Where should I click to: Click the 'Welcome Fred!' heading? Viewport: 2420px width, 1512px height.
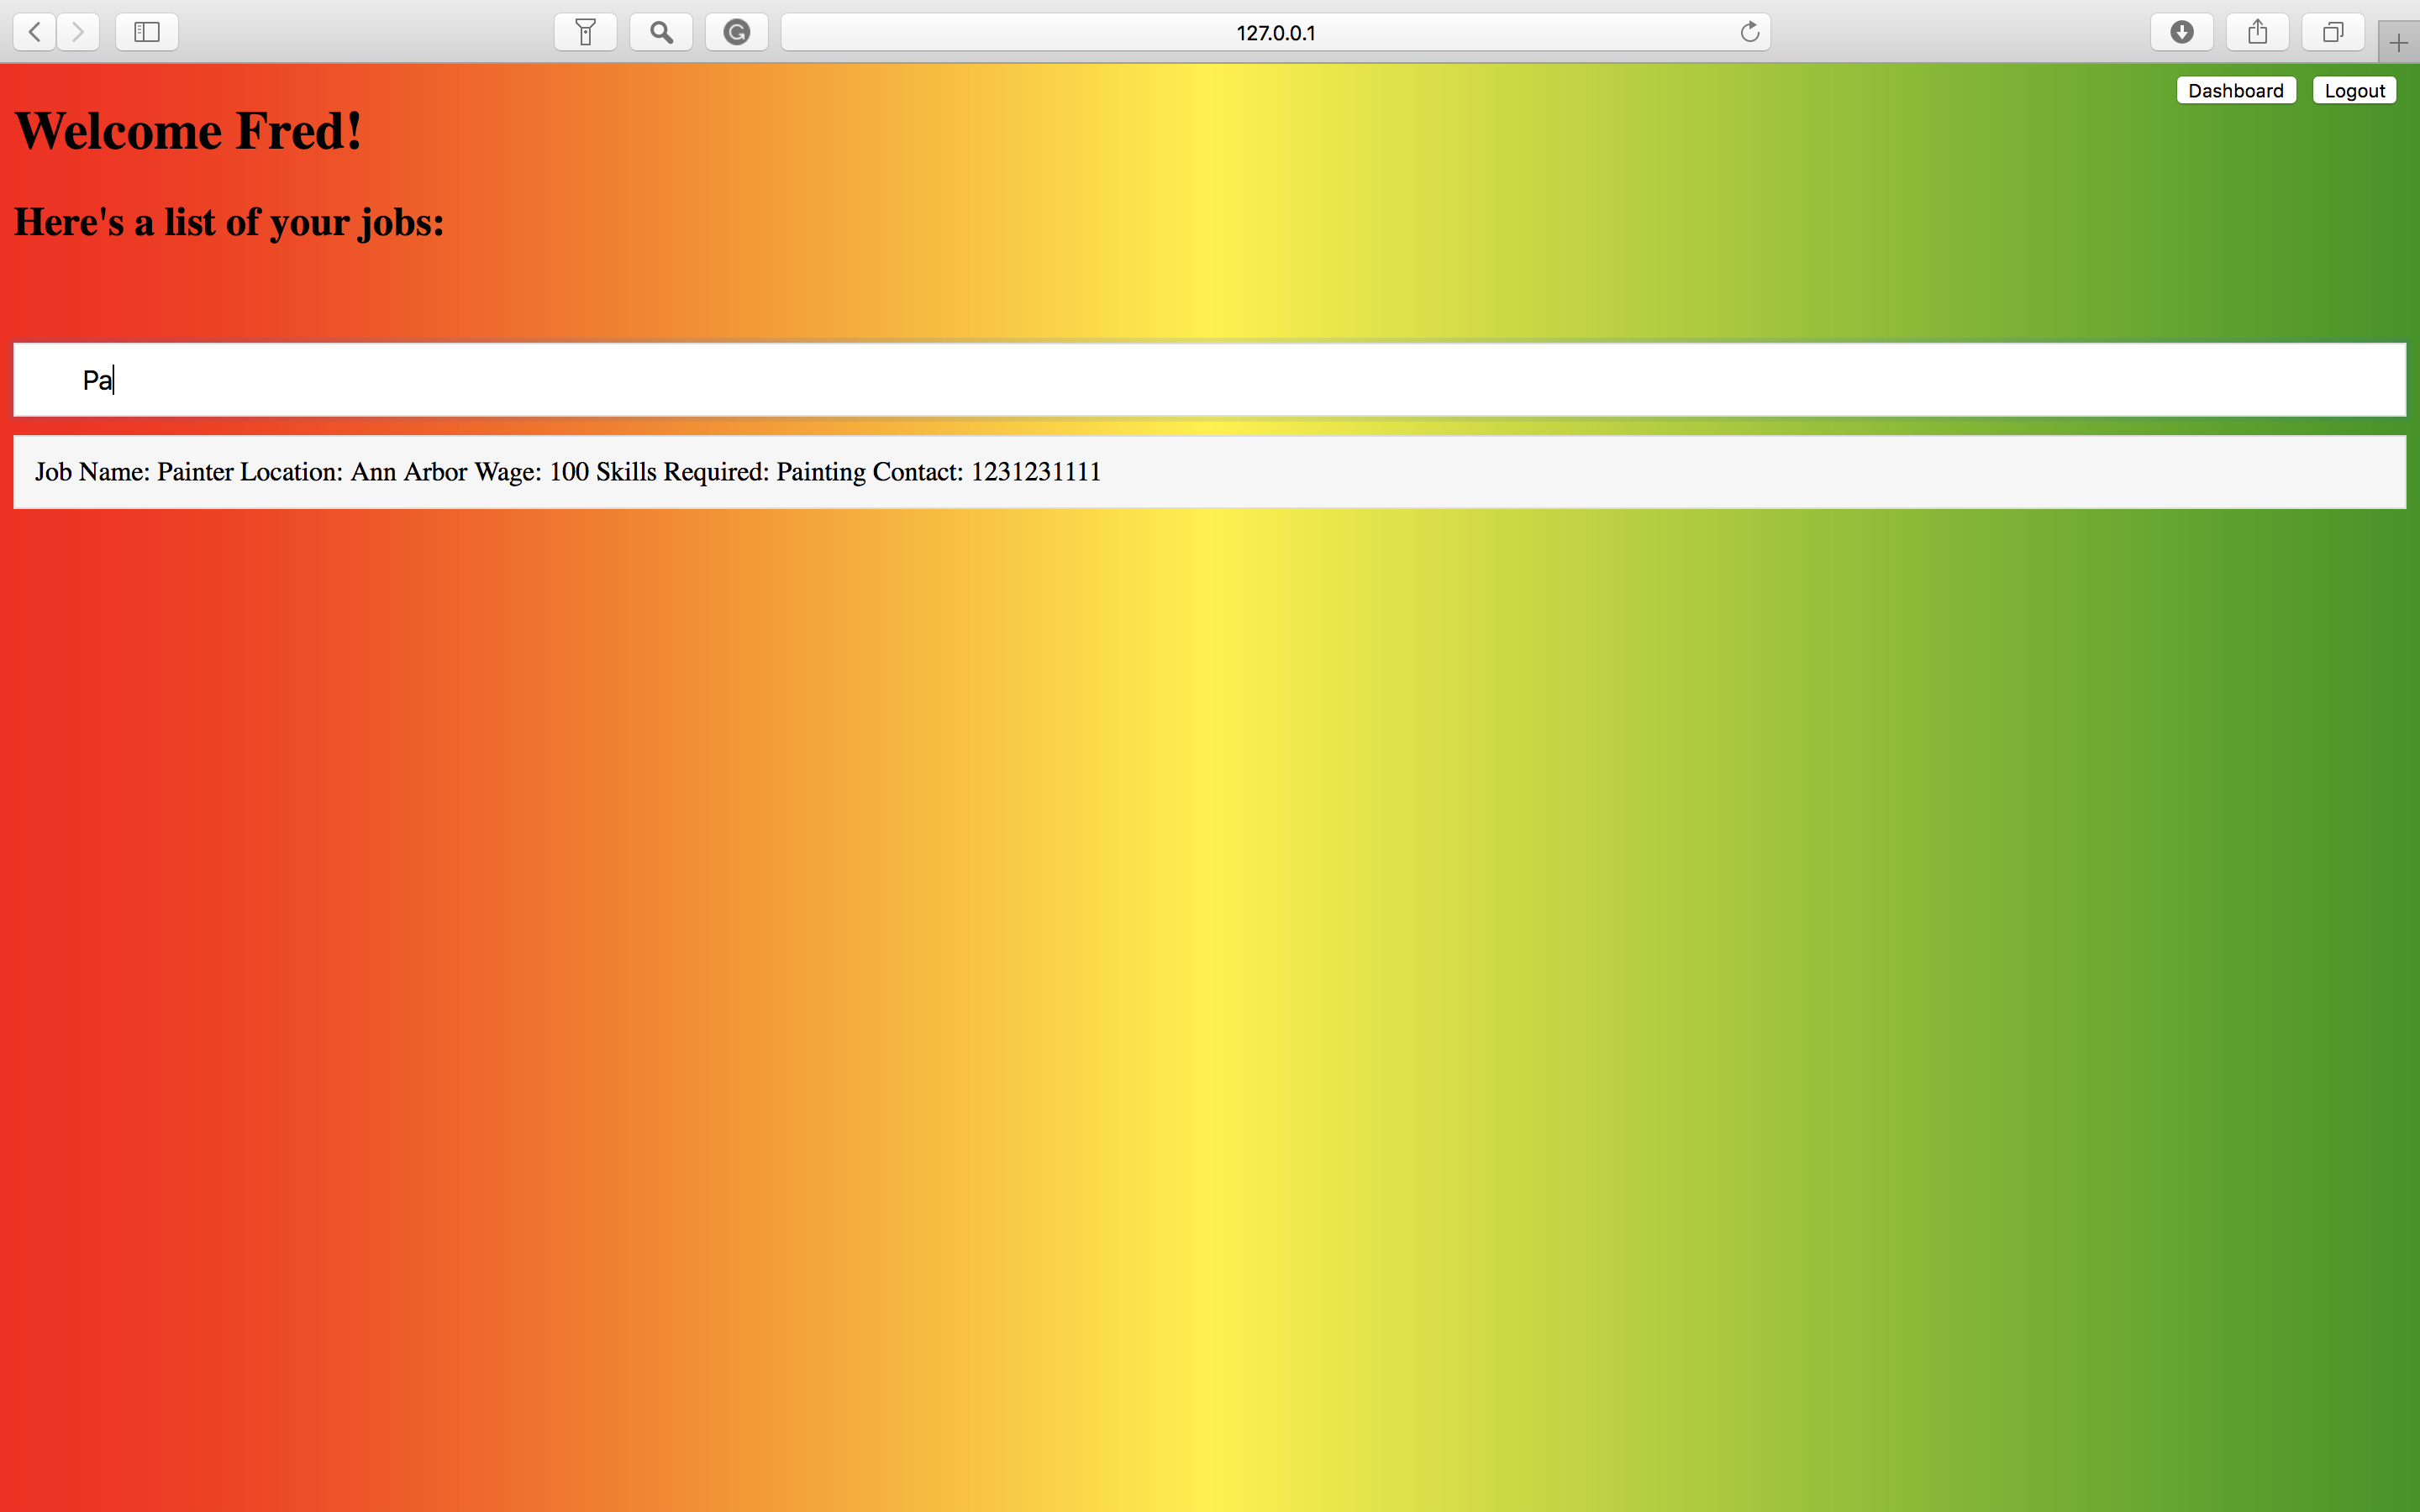tap(188, 131)
